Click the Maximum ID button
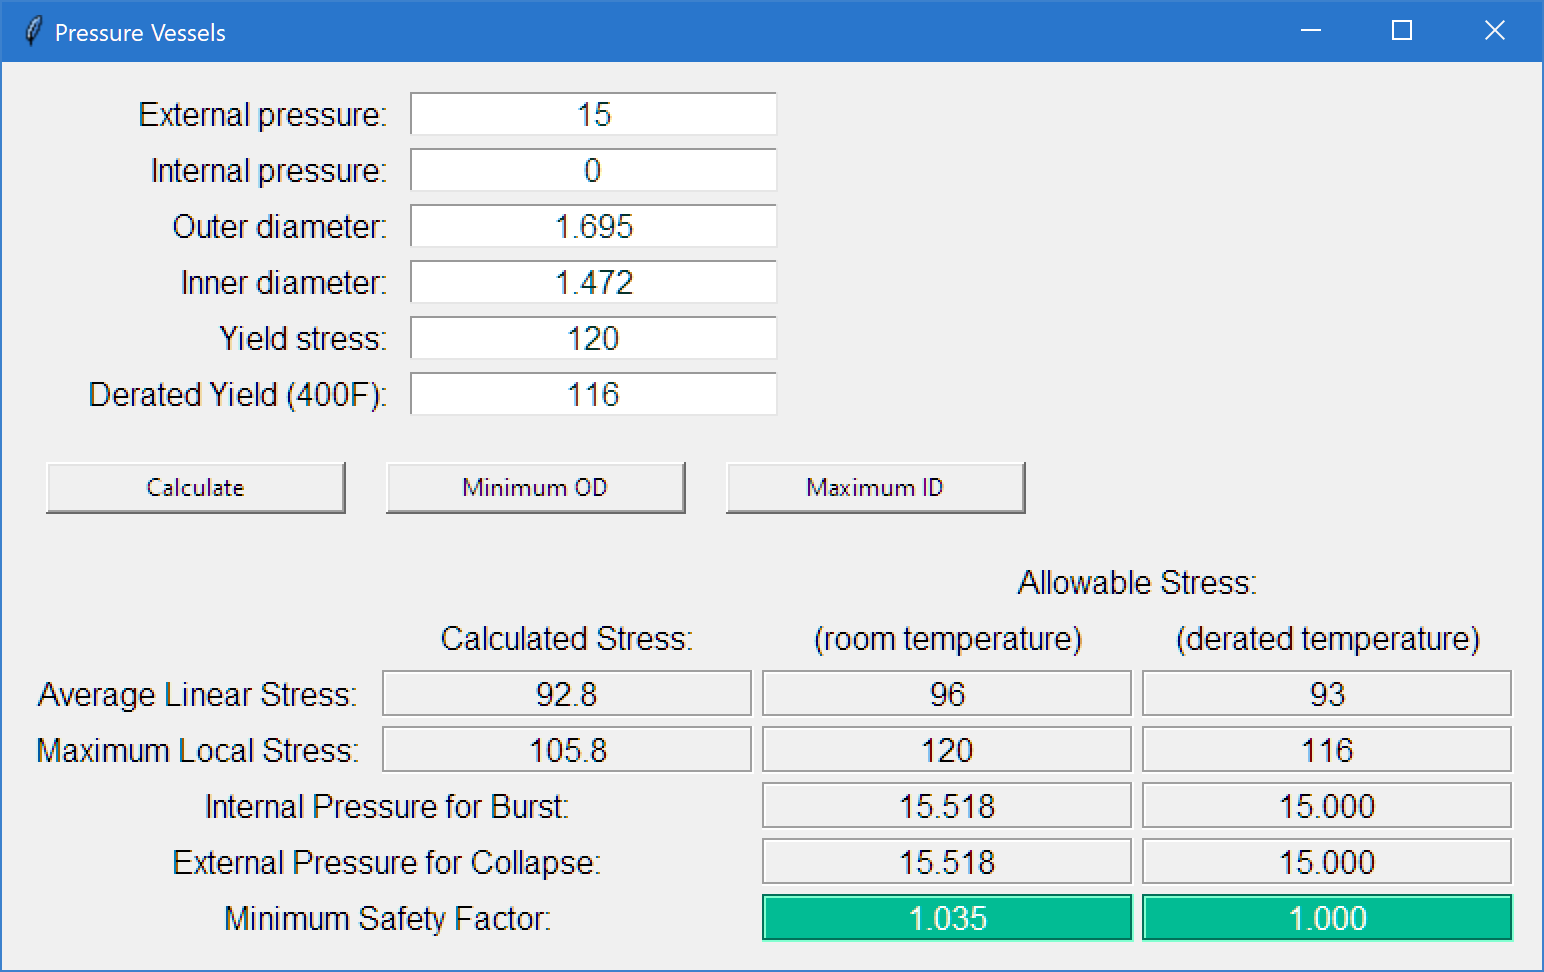Screen dimensions: 1544x972 (x=876, y=488)
